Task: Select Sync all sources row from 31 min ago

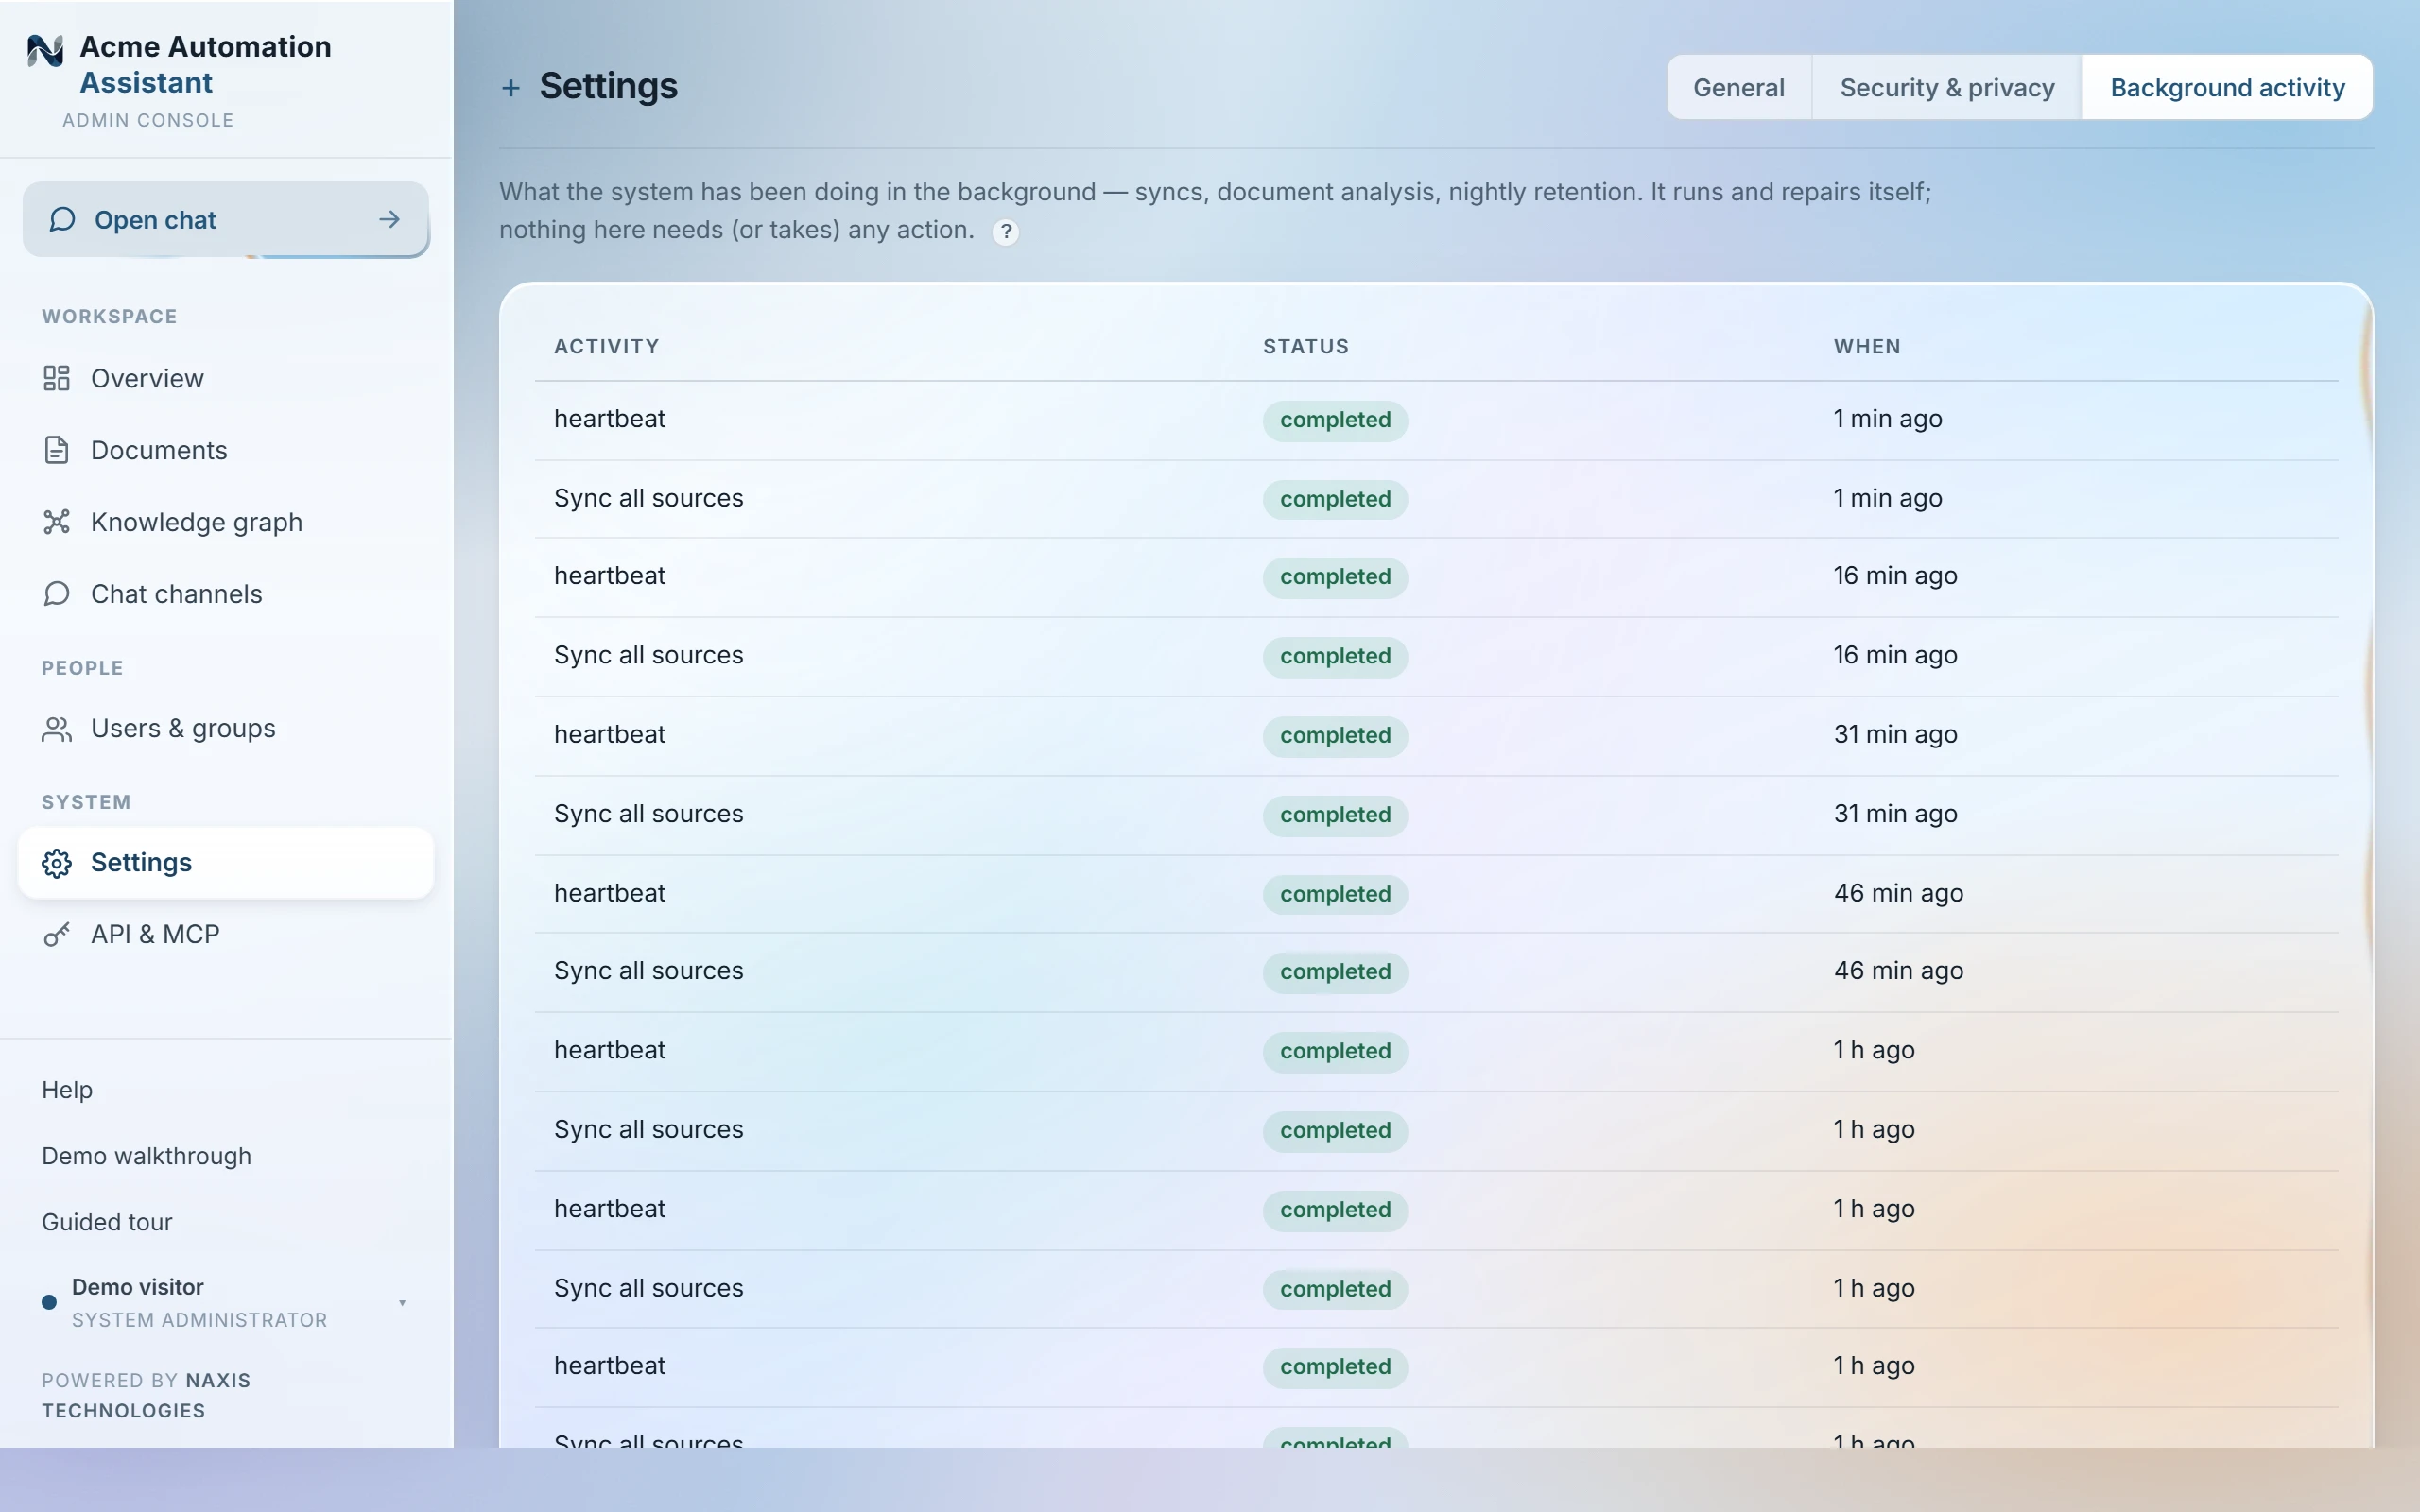Action: (x=1436, y=814)
